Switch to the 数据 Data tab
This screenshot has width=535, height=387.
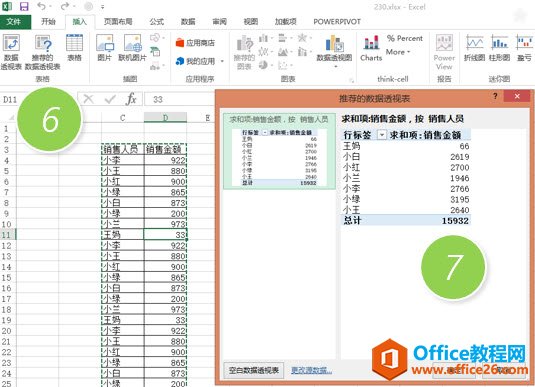tap(188, 22)
